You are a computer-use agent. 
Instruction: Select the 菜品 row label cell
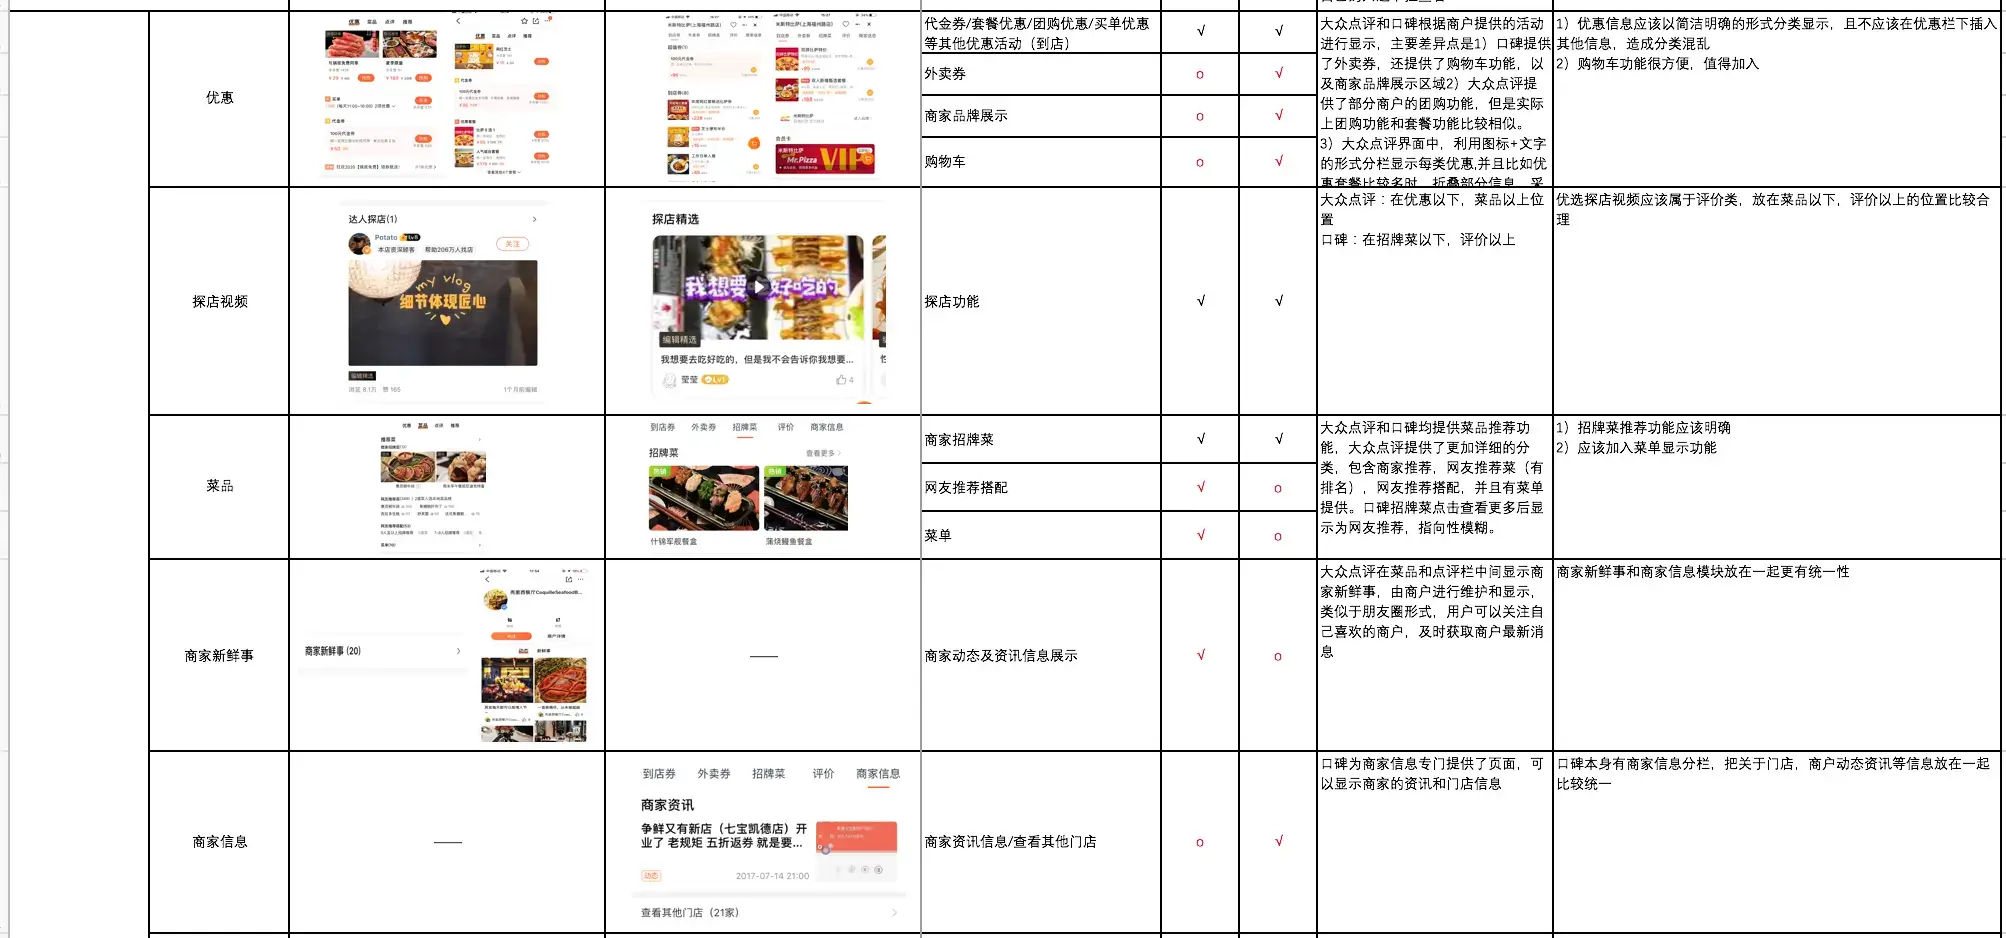click(x=219, y=486)
